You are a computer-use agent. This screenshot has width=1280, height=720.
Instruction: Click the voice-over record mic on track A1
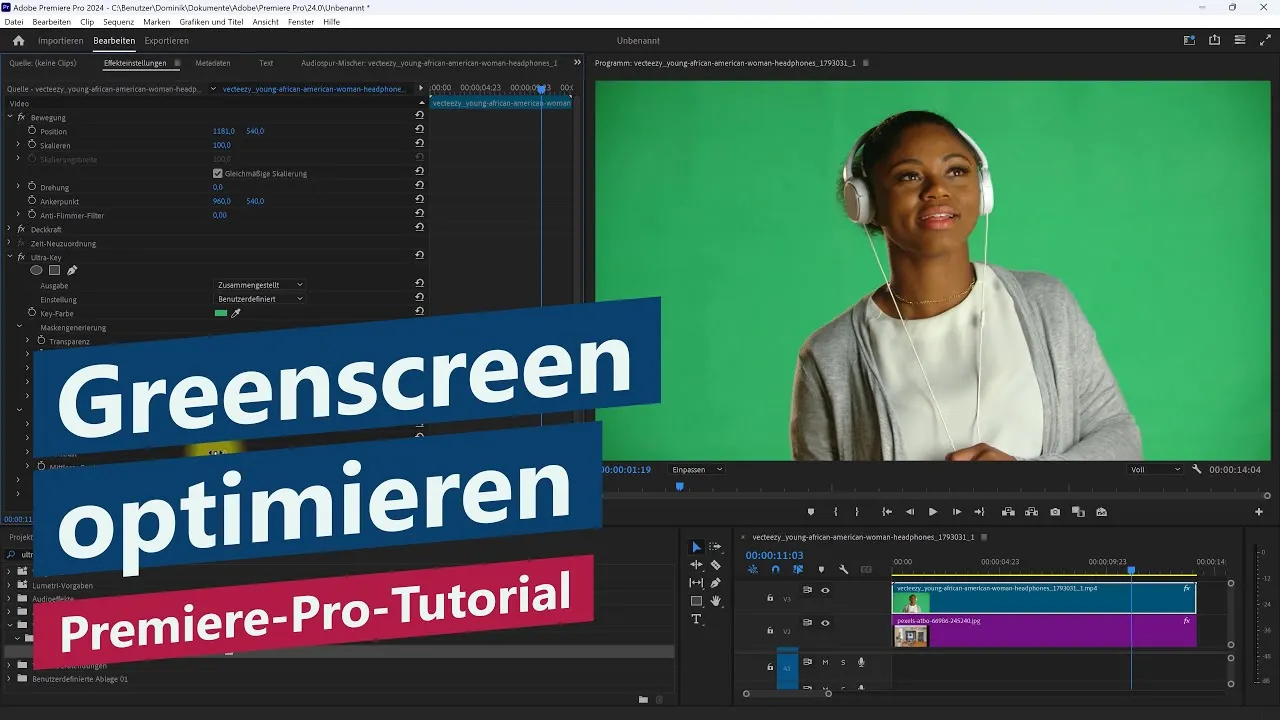pyautogui.click(x=861, y=662)
